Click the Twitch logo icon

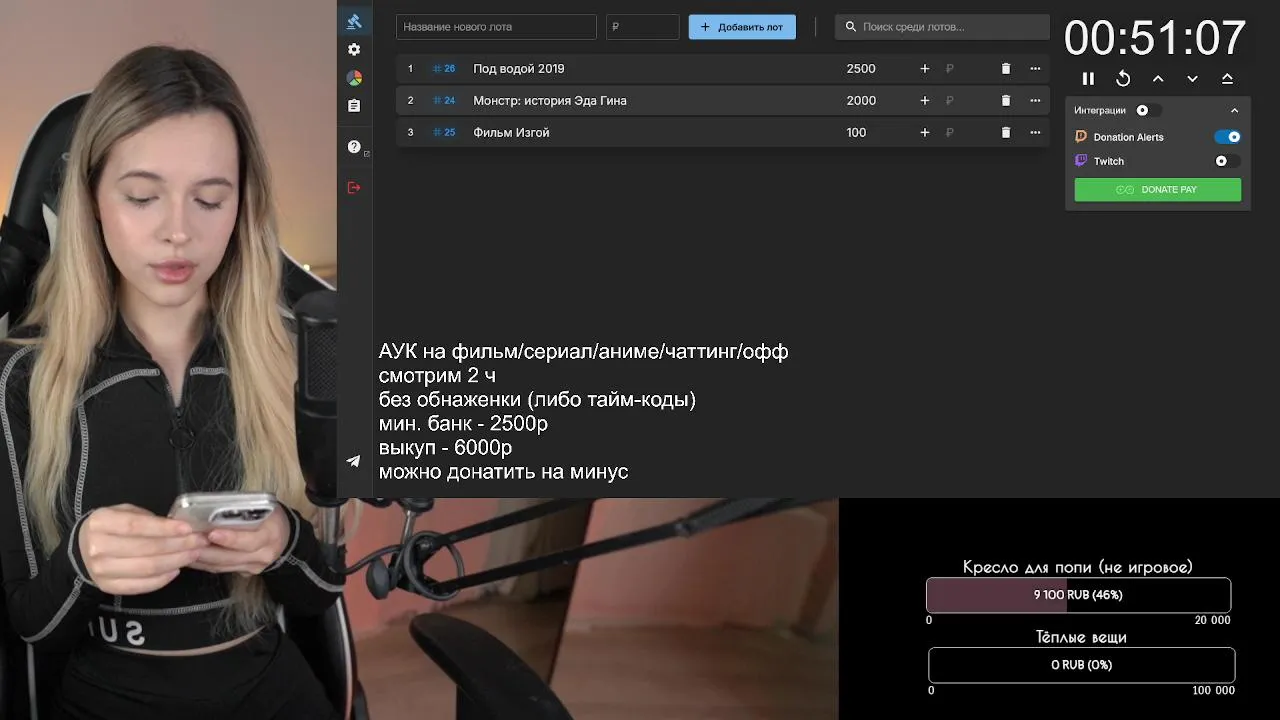(1081, 161)
